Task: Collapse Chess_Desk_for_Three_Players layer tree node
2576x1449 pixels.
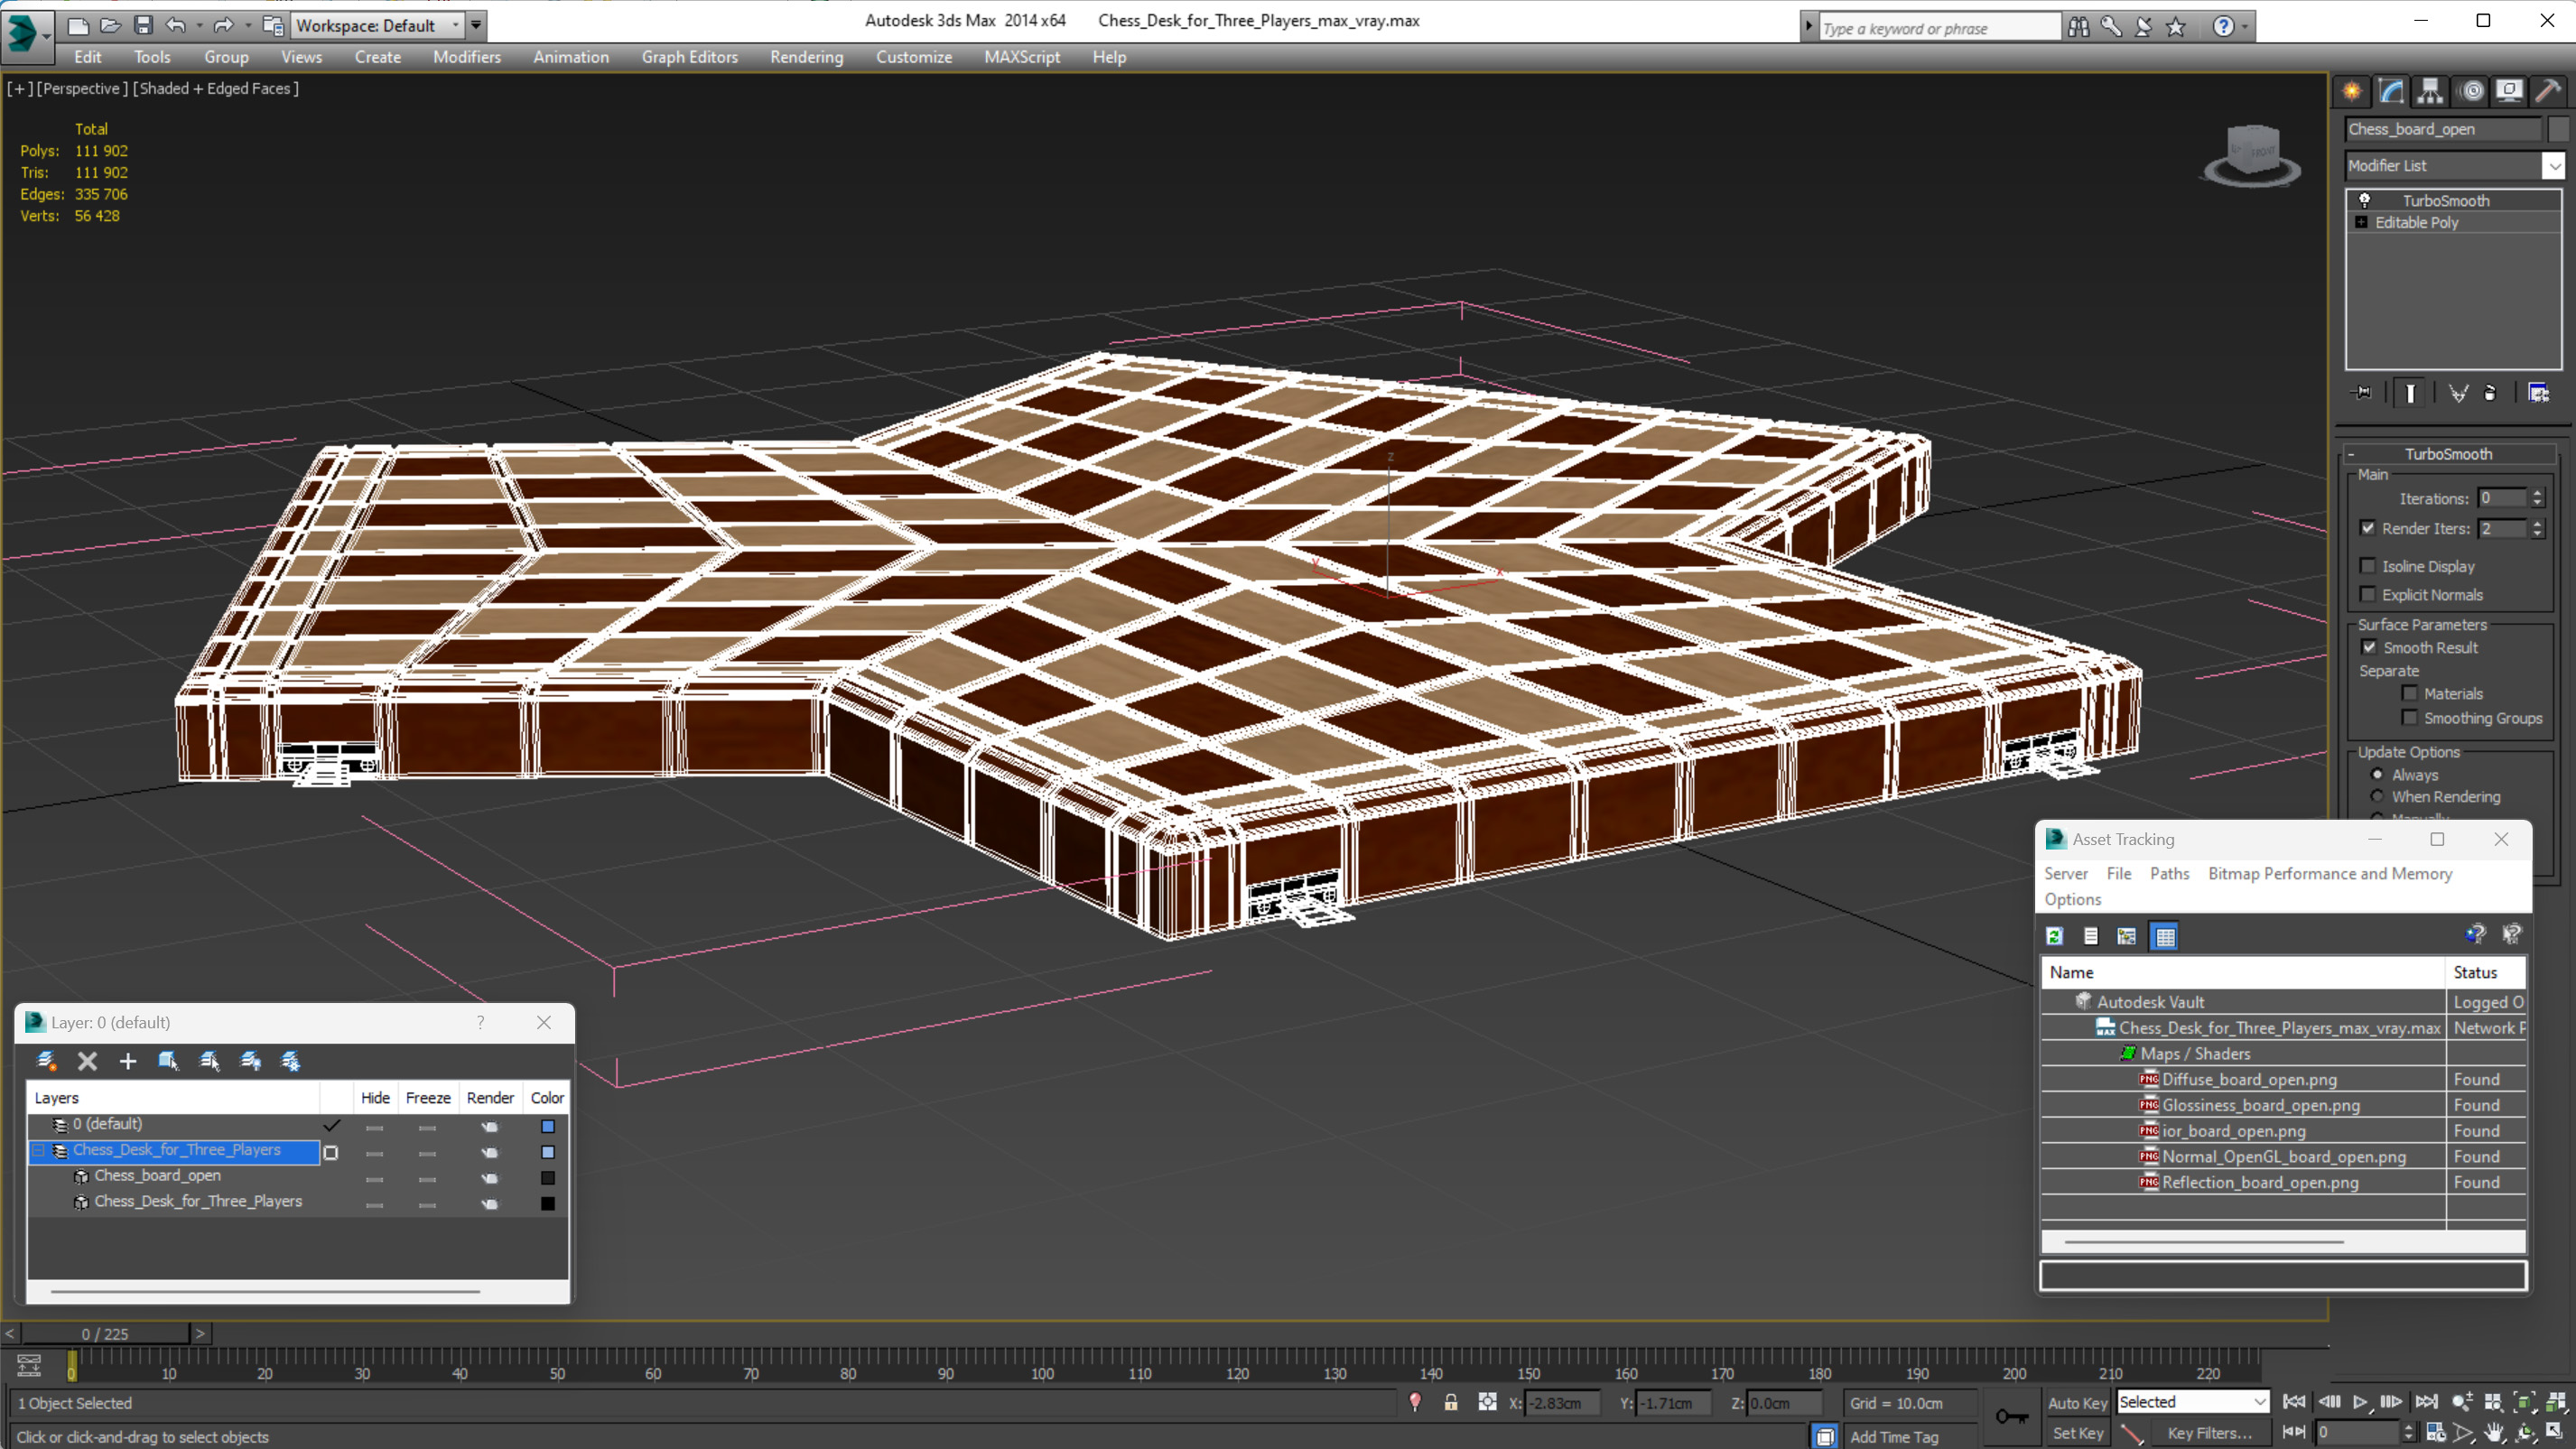Action: tap(40, 1150)
